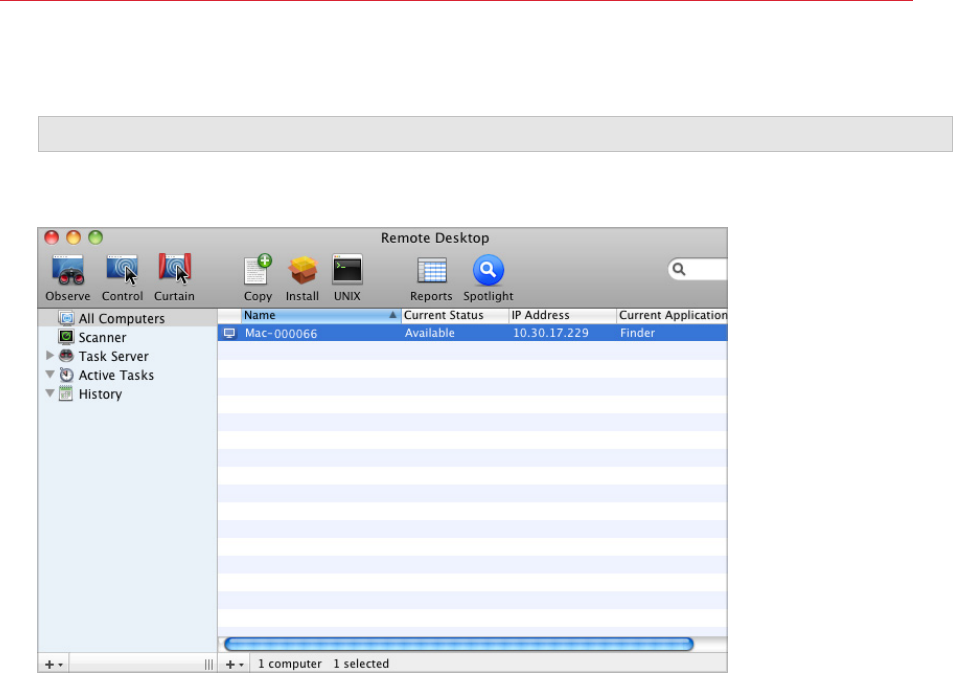This screenshot has width=953, height=673.
Task: Collapse the Active Tasks disclosure triangle
Action: [x=50, y=374]
